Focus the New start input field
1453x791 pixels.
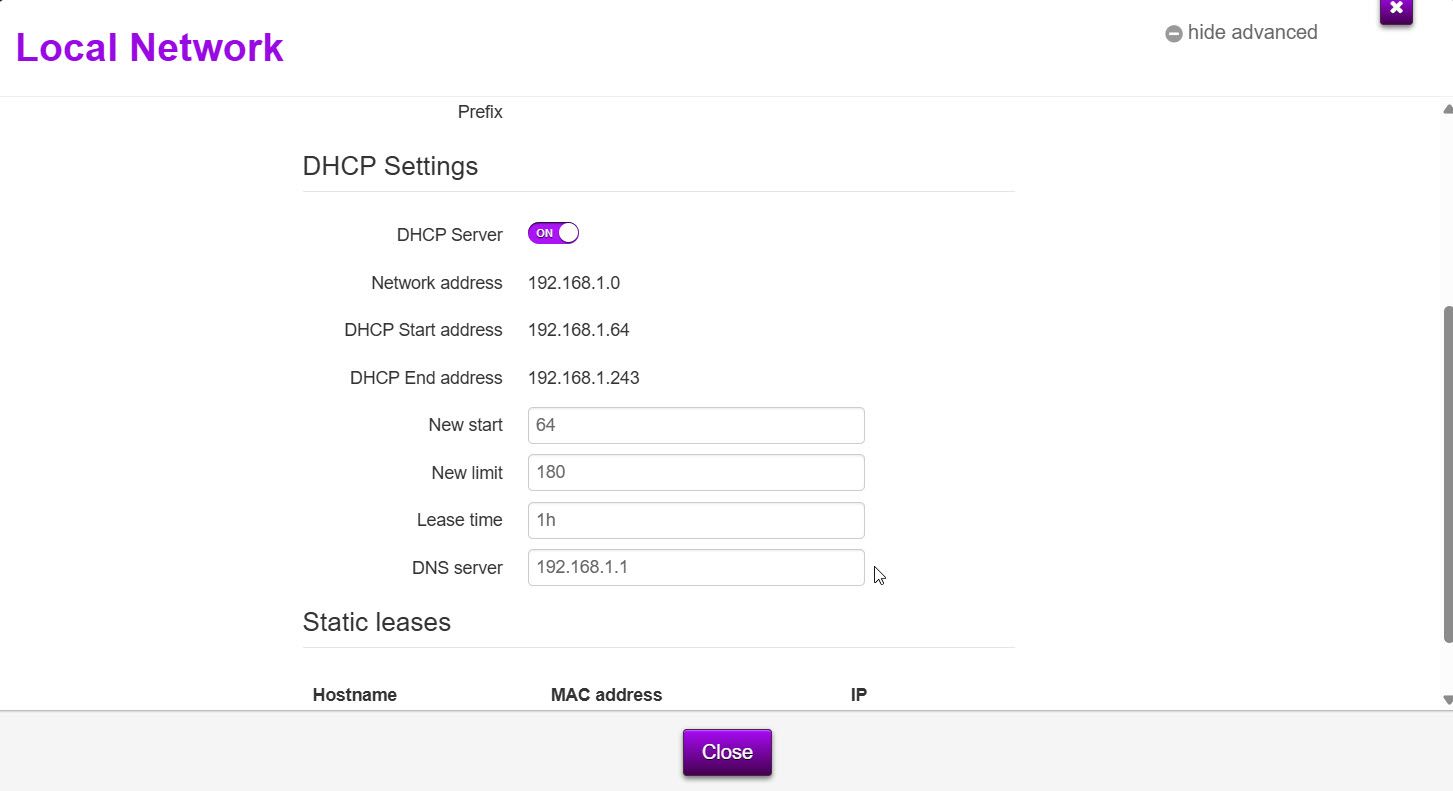(695, 425)
